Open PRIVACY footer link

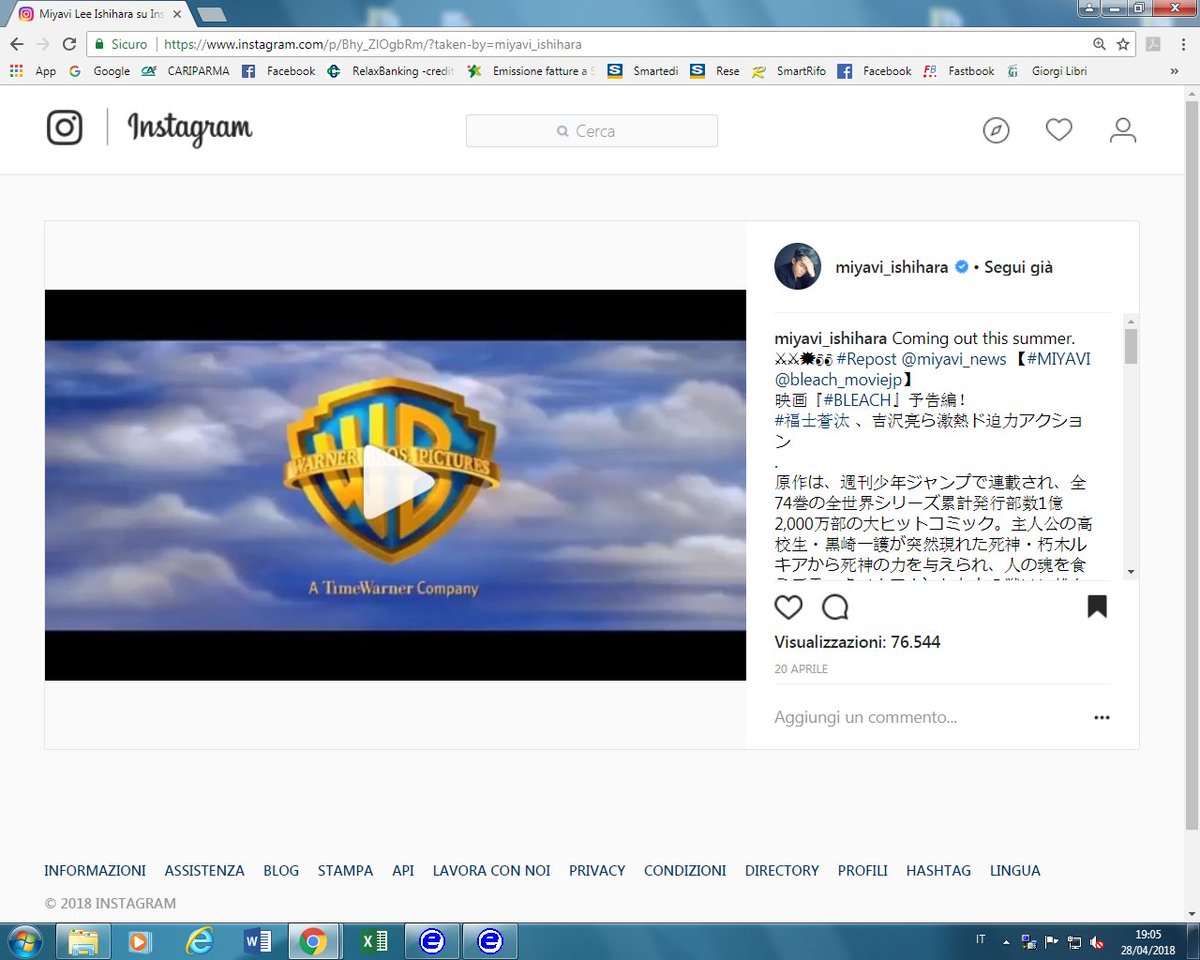coord(597,871)
